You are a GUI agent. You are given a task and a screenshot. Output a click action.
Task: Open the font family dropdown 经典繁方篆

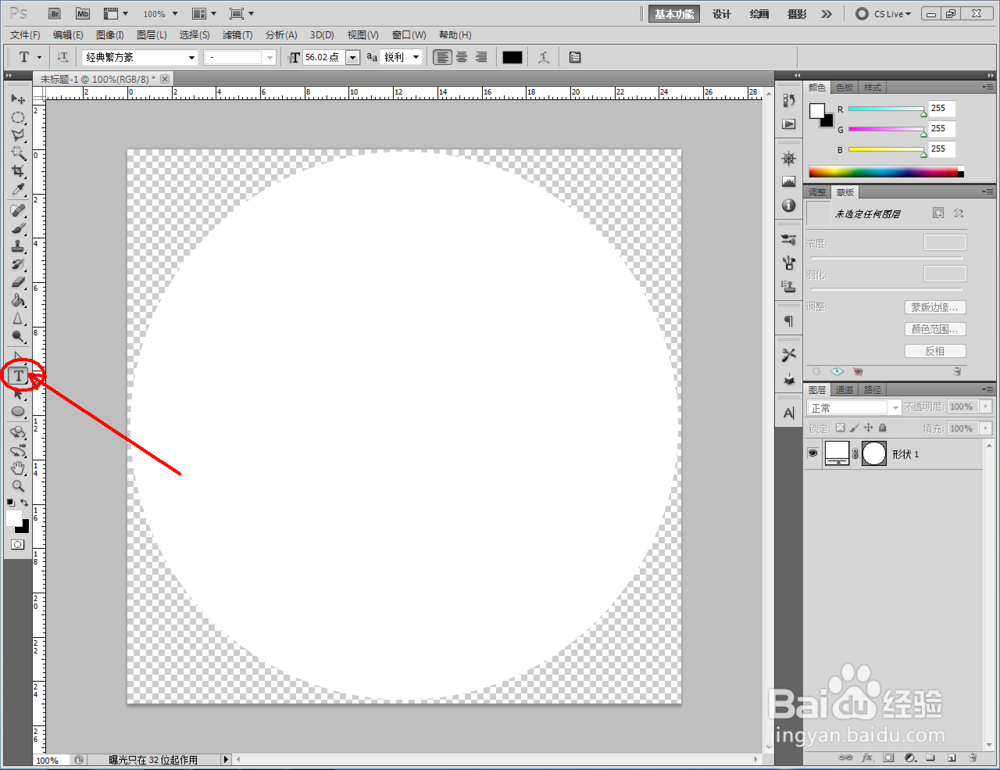[140, 57]
